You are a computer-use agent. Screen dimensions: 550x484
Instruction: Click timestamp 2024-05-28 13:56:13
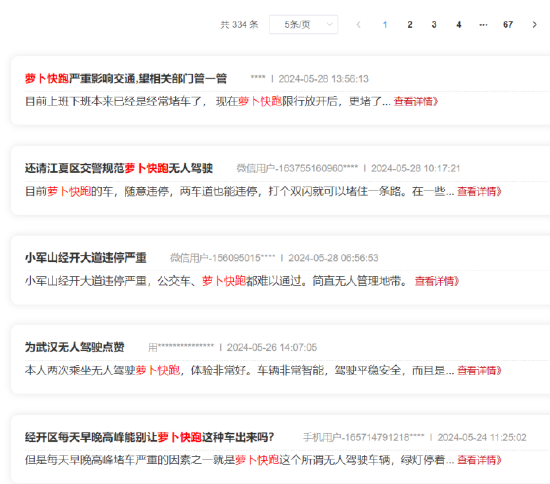(x=323, y=79)
